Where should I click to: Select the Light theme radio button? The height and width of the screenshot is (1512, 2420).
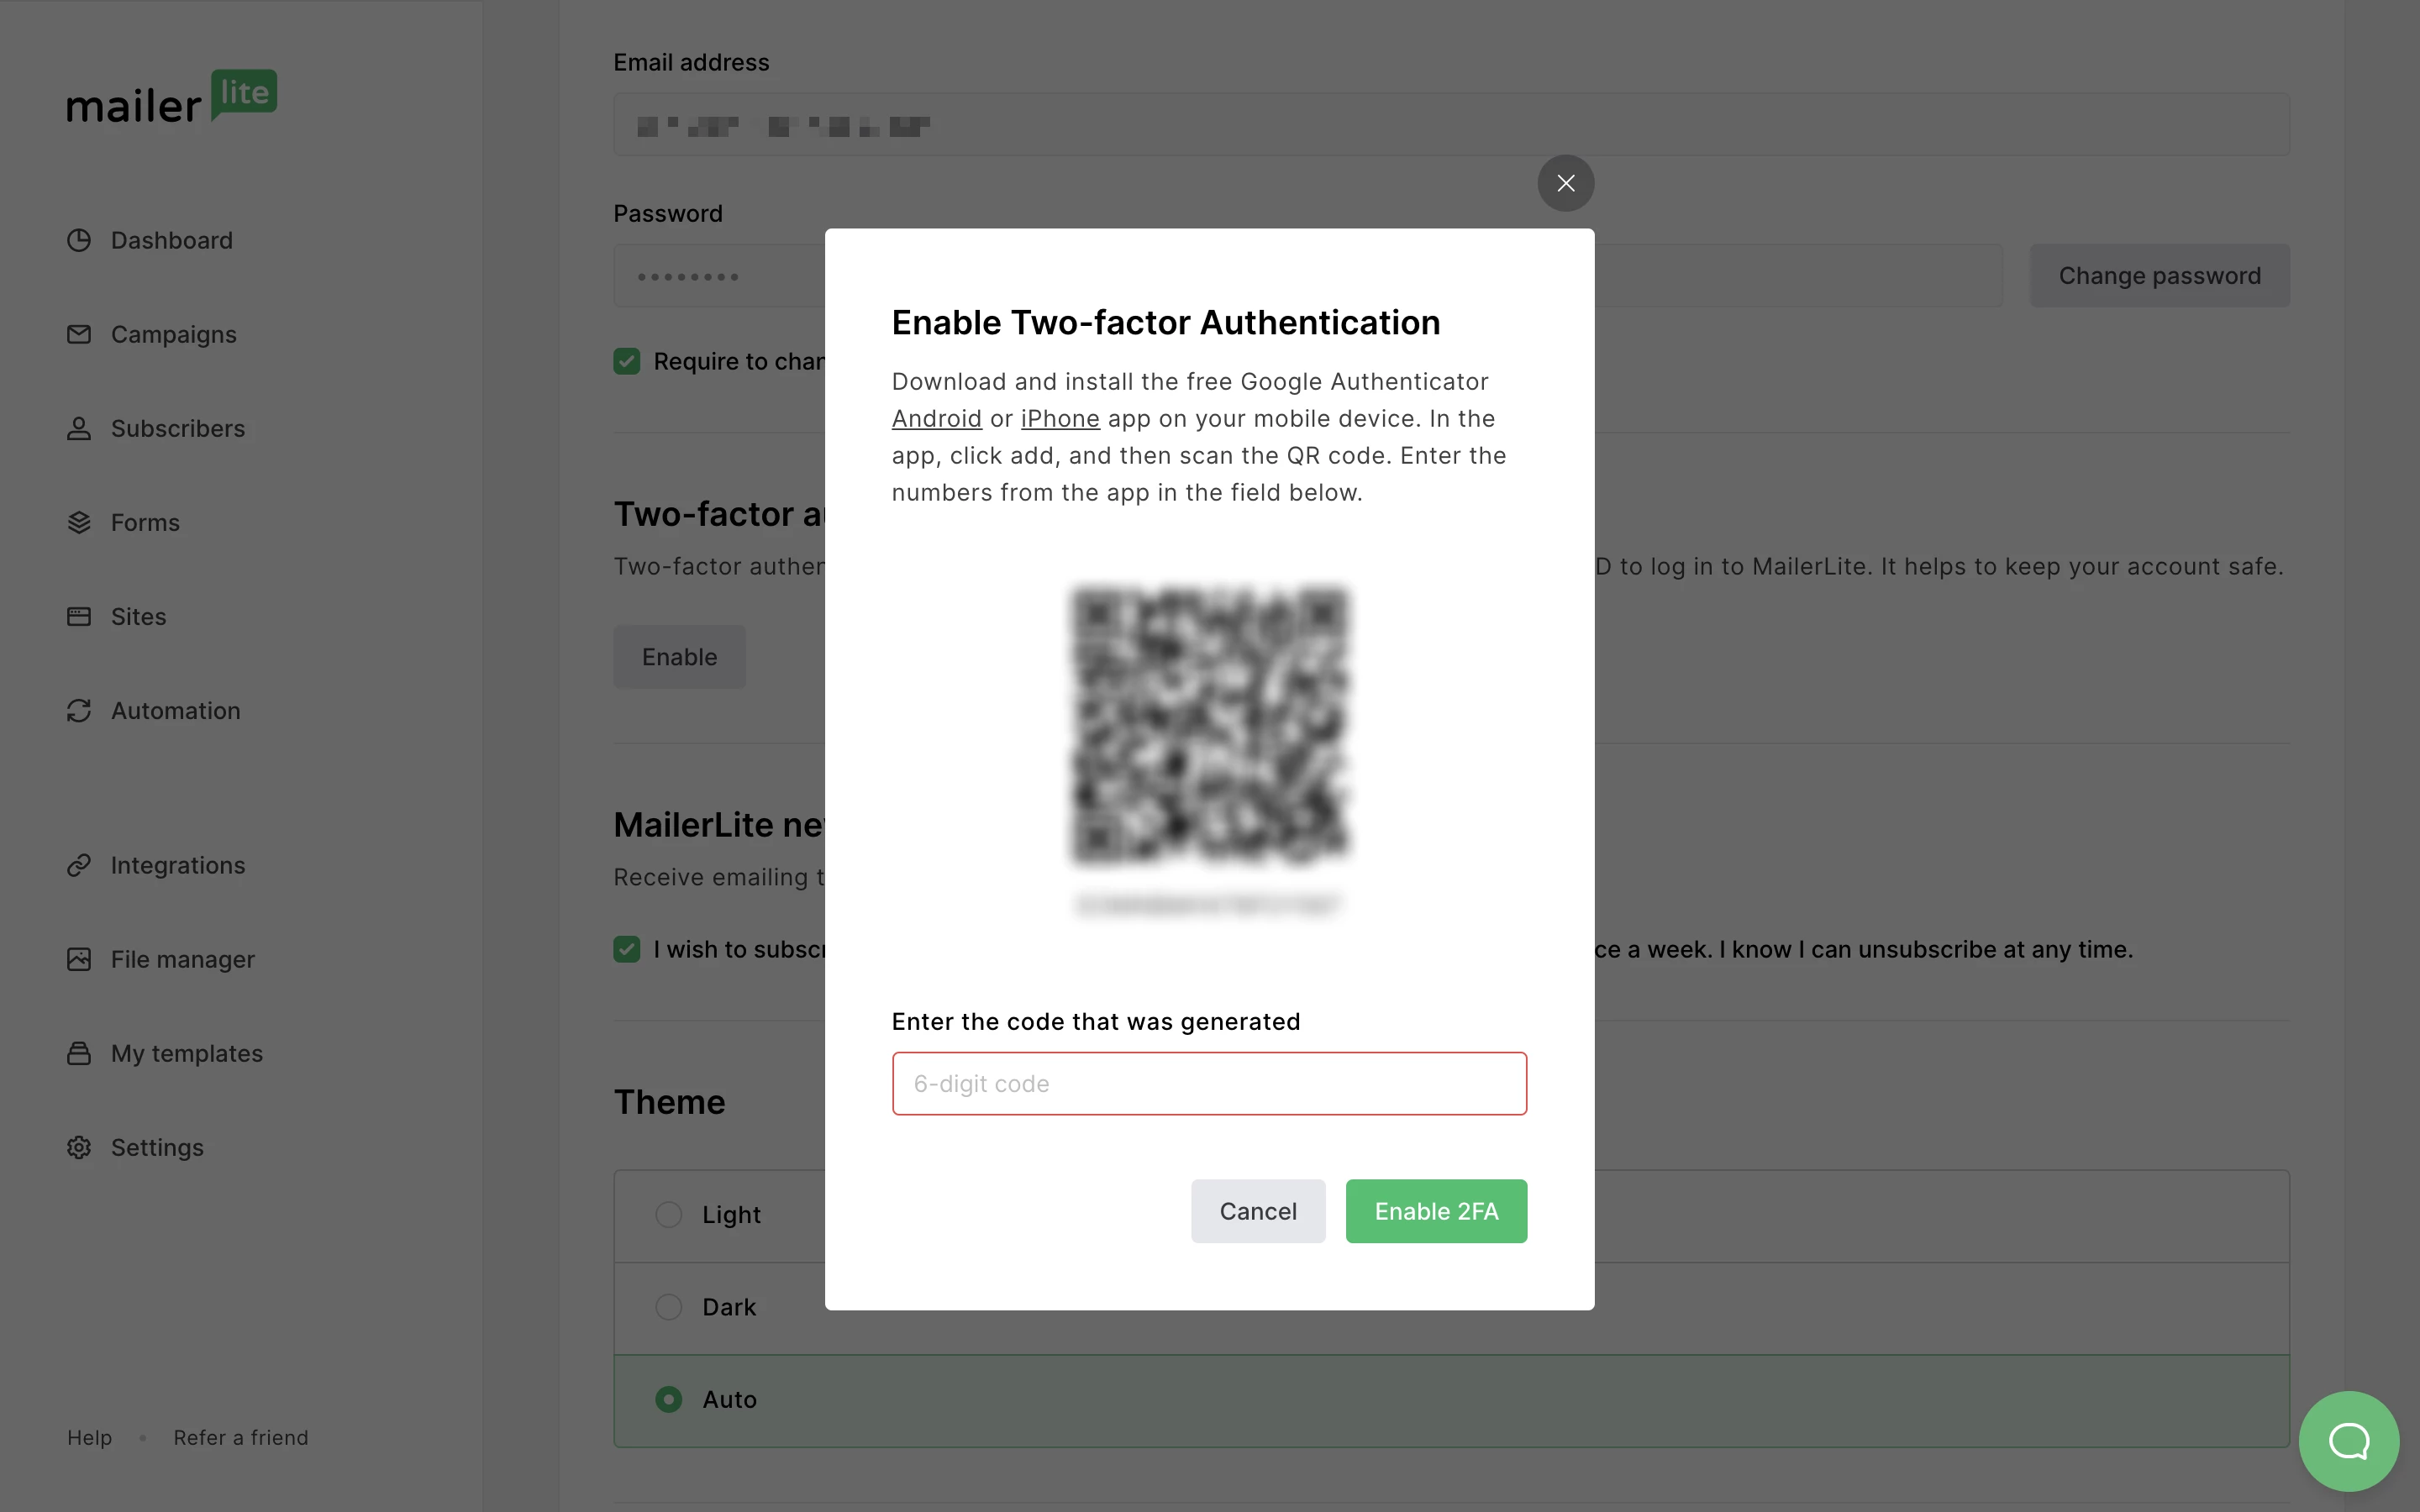coord(668,1214)
